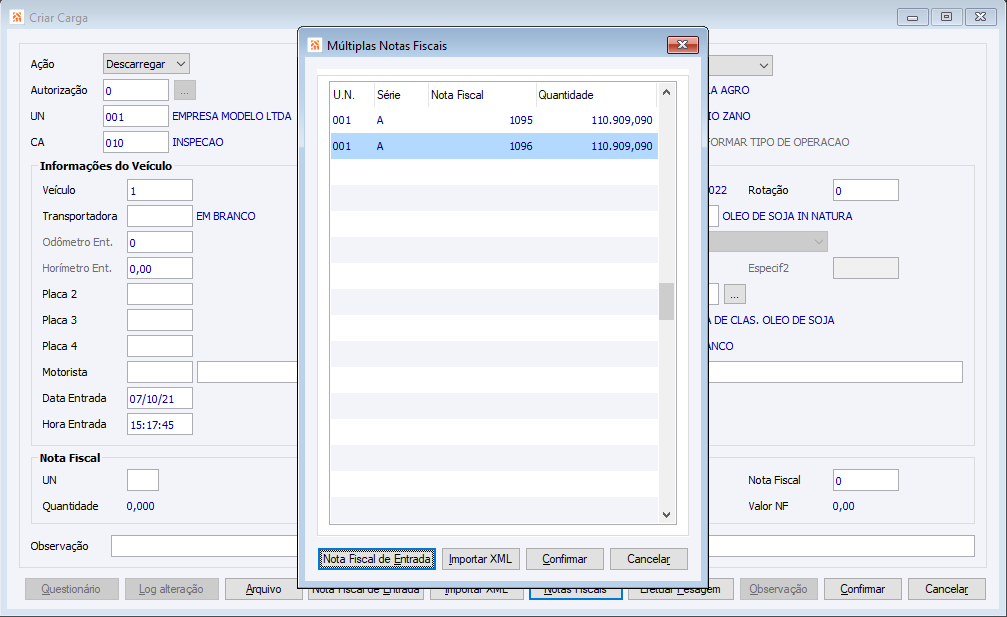Click the ellipsis button near Especif2 area

tap(735, 294)
